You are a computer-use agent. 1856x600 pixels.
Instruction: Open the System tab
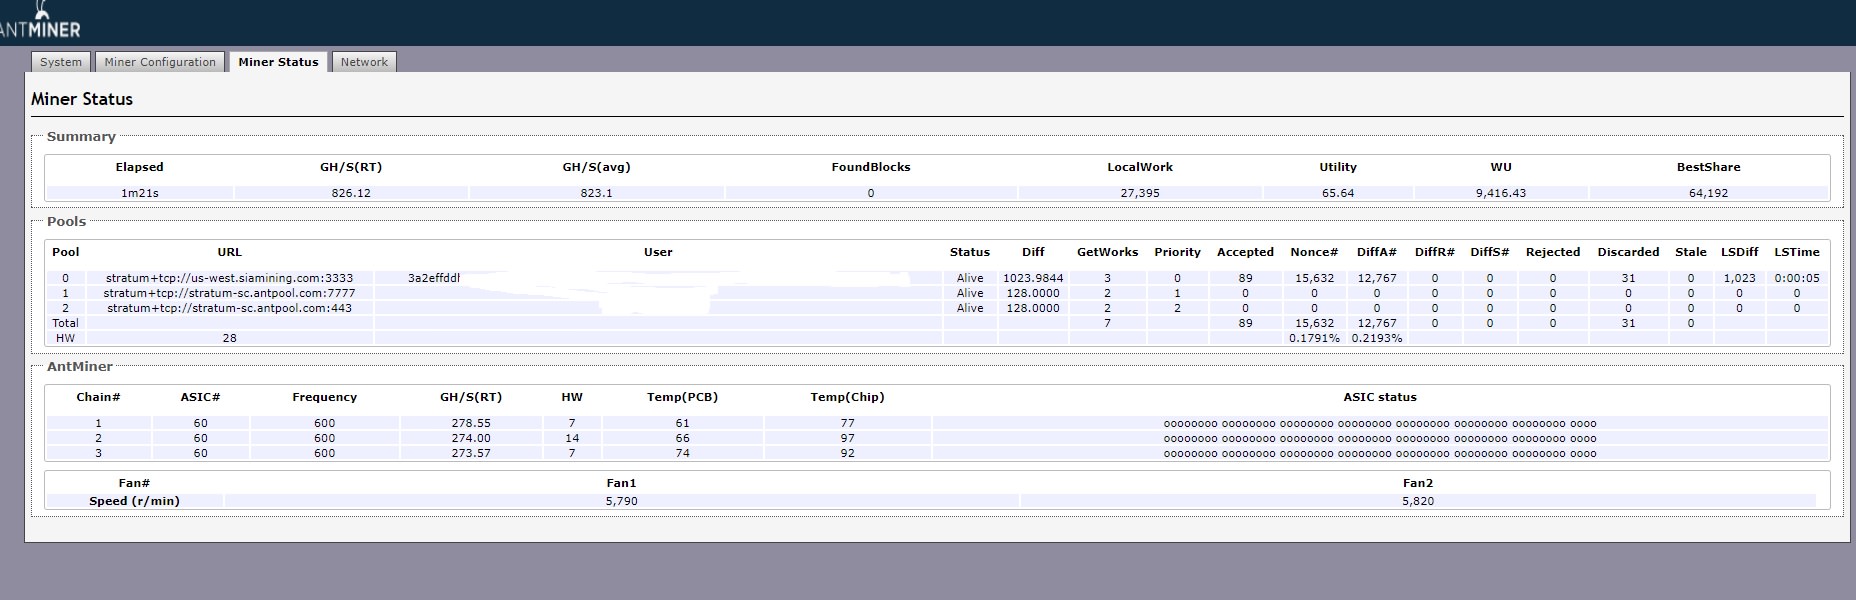click(61, 62)
